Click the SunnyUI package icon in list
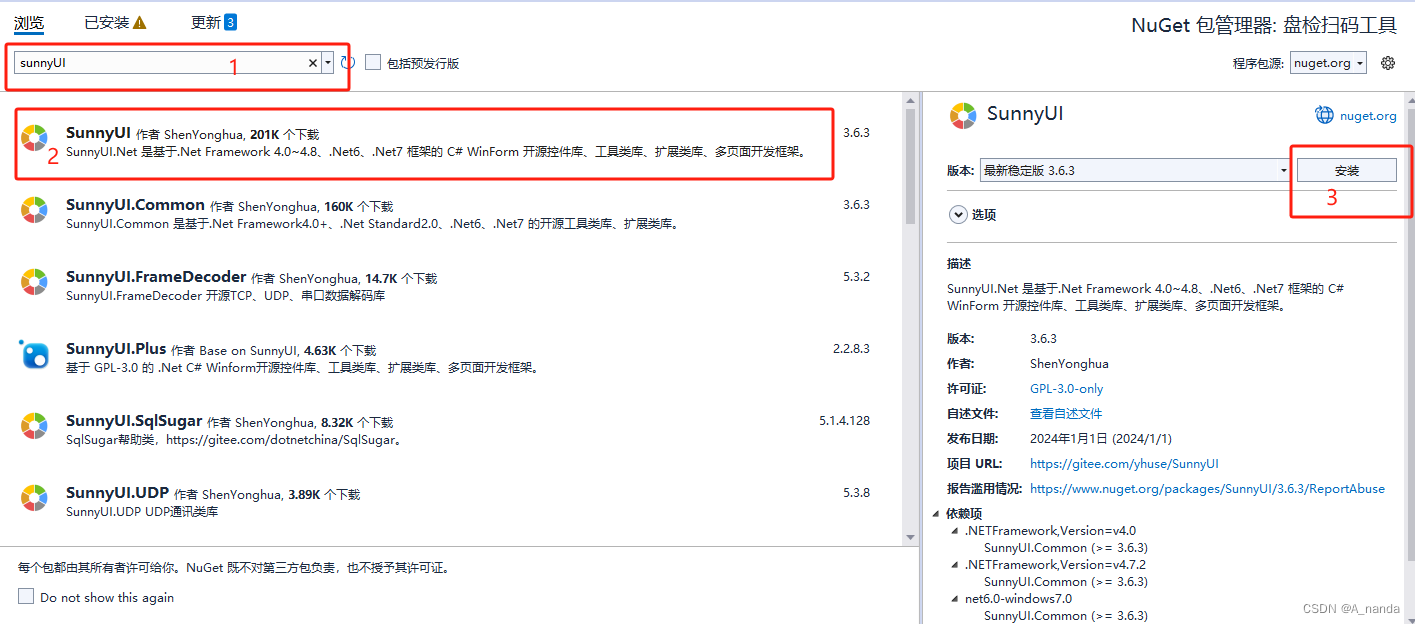The height and width of the screenshot is (624, 1415). pyautogui.click(x=34, y=138)
